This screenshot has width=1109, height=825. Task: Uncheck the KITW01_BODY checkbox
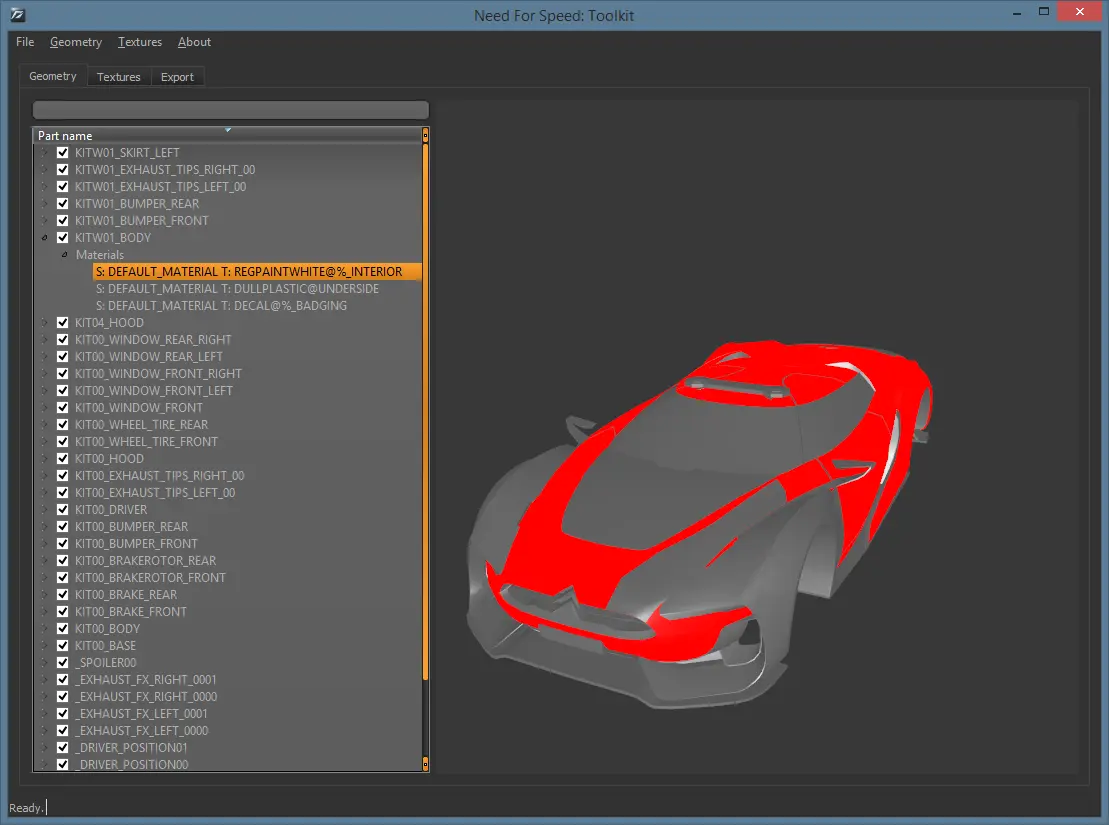[62, 238]
